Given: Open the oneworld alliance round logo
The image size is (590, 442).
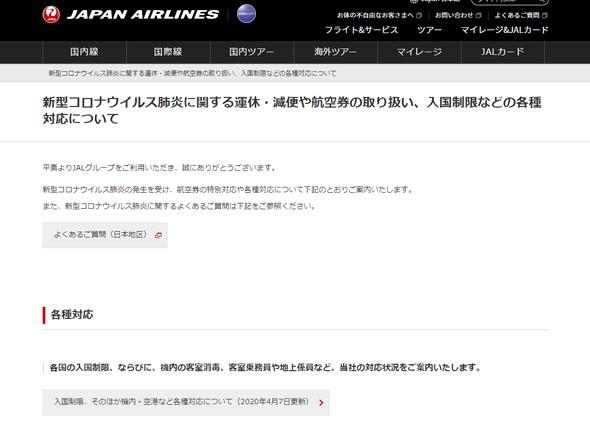Looking at the screenshot, I should point(246,14).
